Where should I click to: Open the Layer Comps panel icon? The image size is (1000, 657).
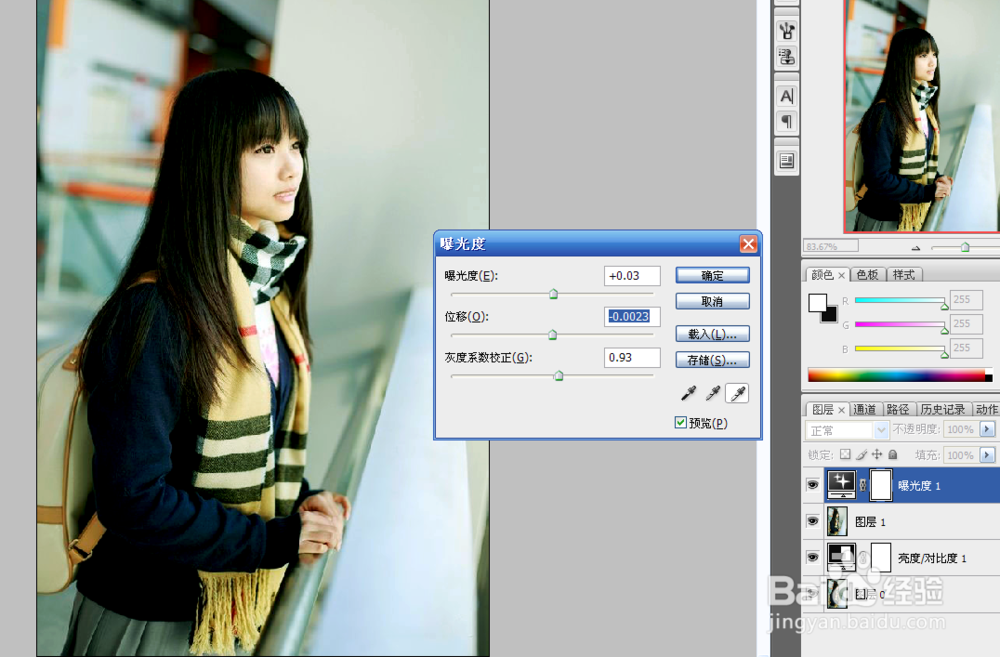click(x=786, y=161)
